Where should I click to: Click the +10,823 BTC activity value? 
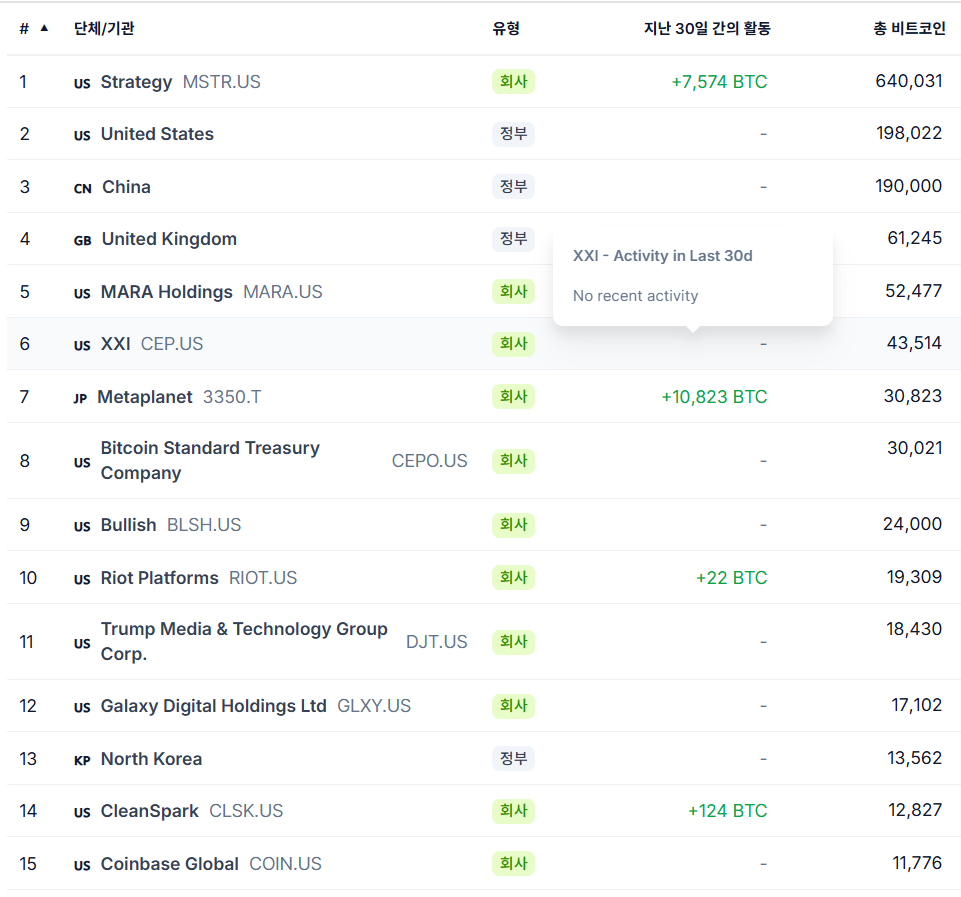point(714,397)
